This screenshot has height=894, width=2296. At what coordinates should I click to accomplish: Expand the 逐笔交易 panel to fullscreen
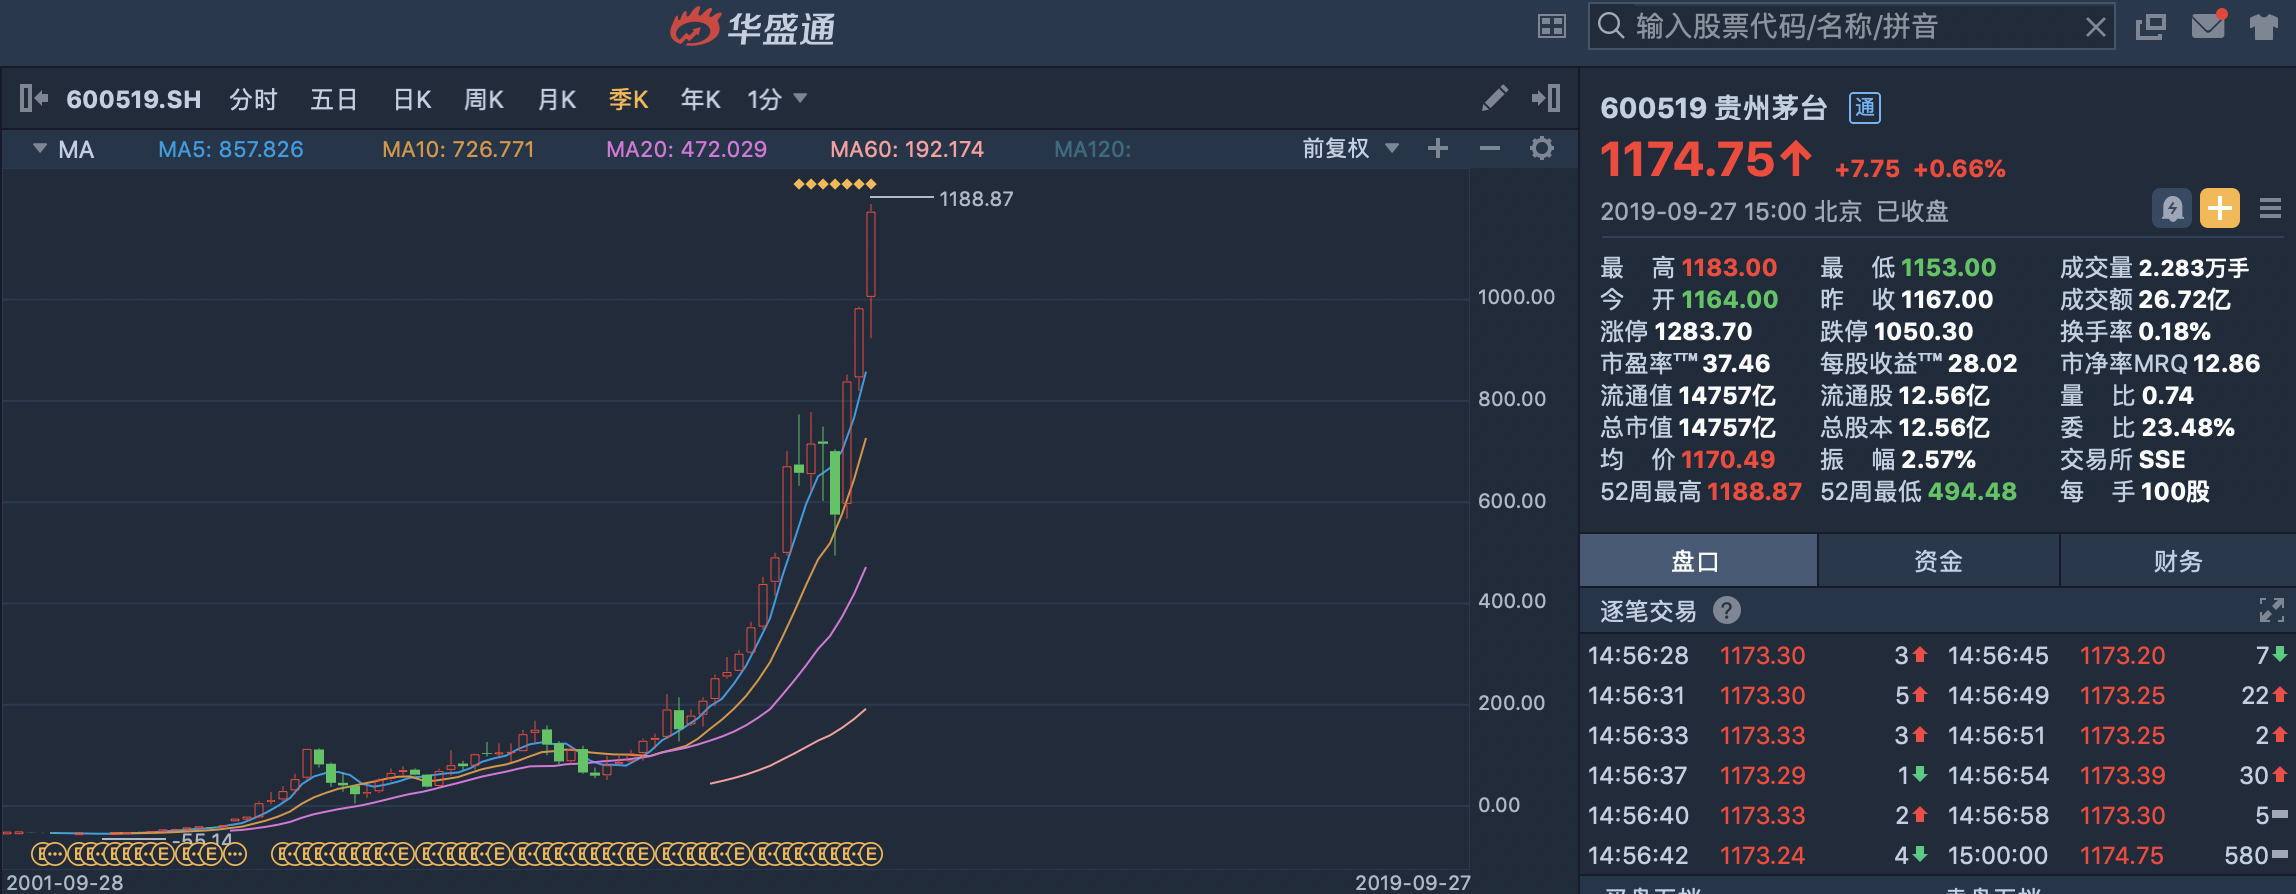(x=2271, y=610)
